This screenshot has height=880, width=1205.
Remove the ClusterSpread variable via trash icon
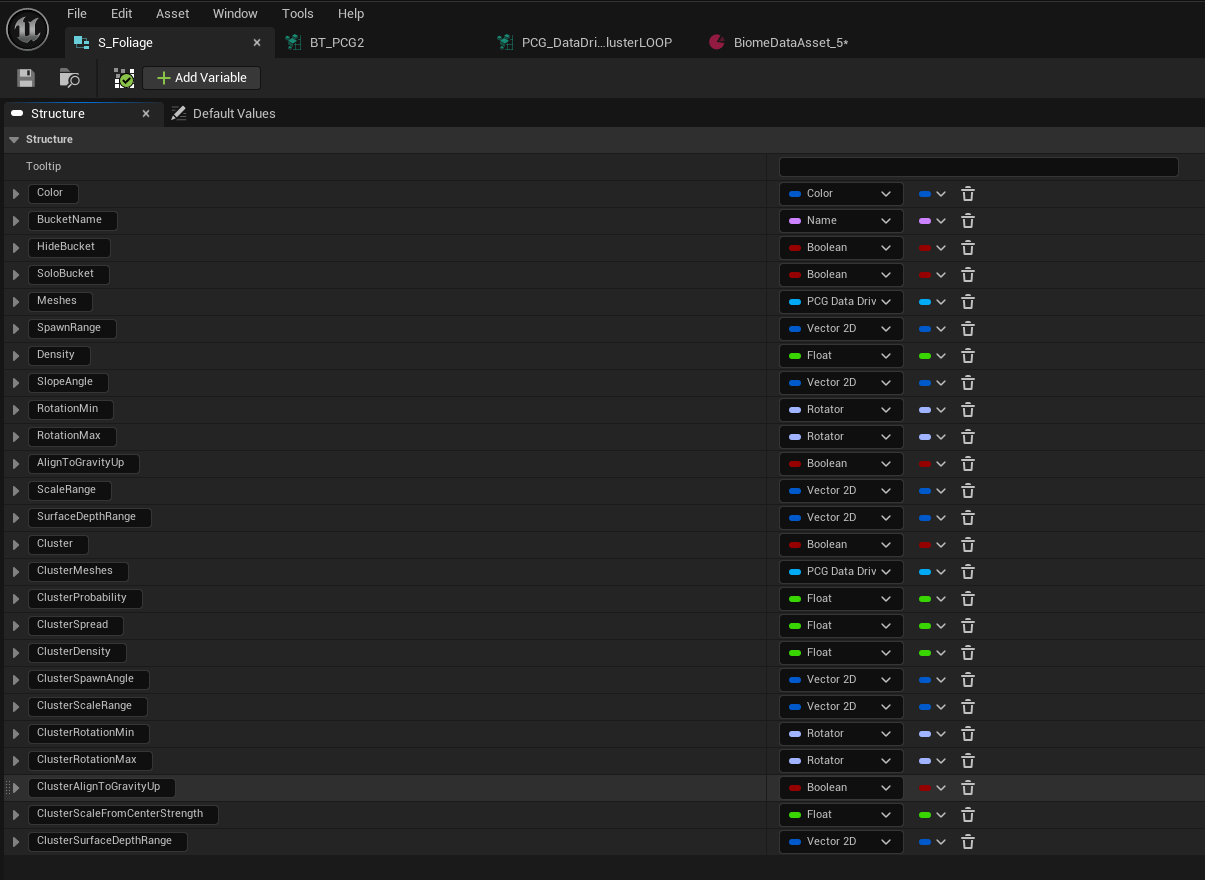tap(968, 626)
